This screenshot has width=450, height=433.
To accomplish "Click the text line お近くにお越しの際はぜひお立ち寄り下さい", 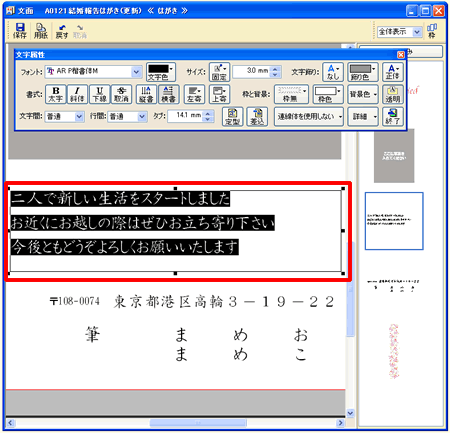I will (143, 223).
